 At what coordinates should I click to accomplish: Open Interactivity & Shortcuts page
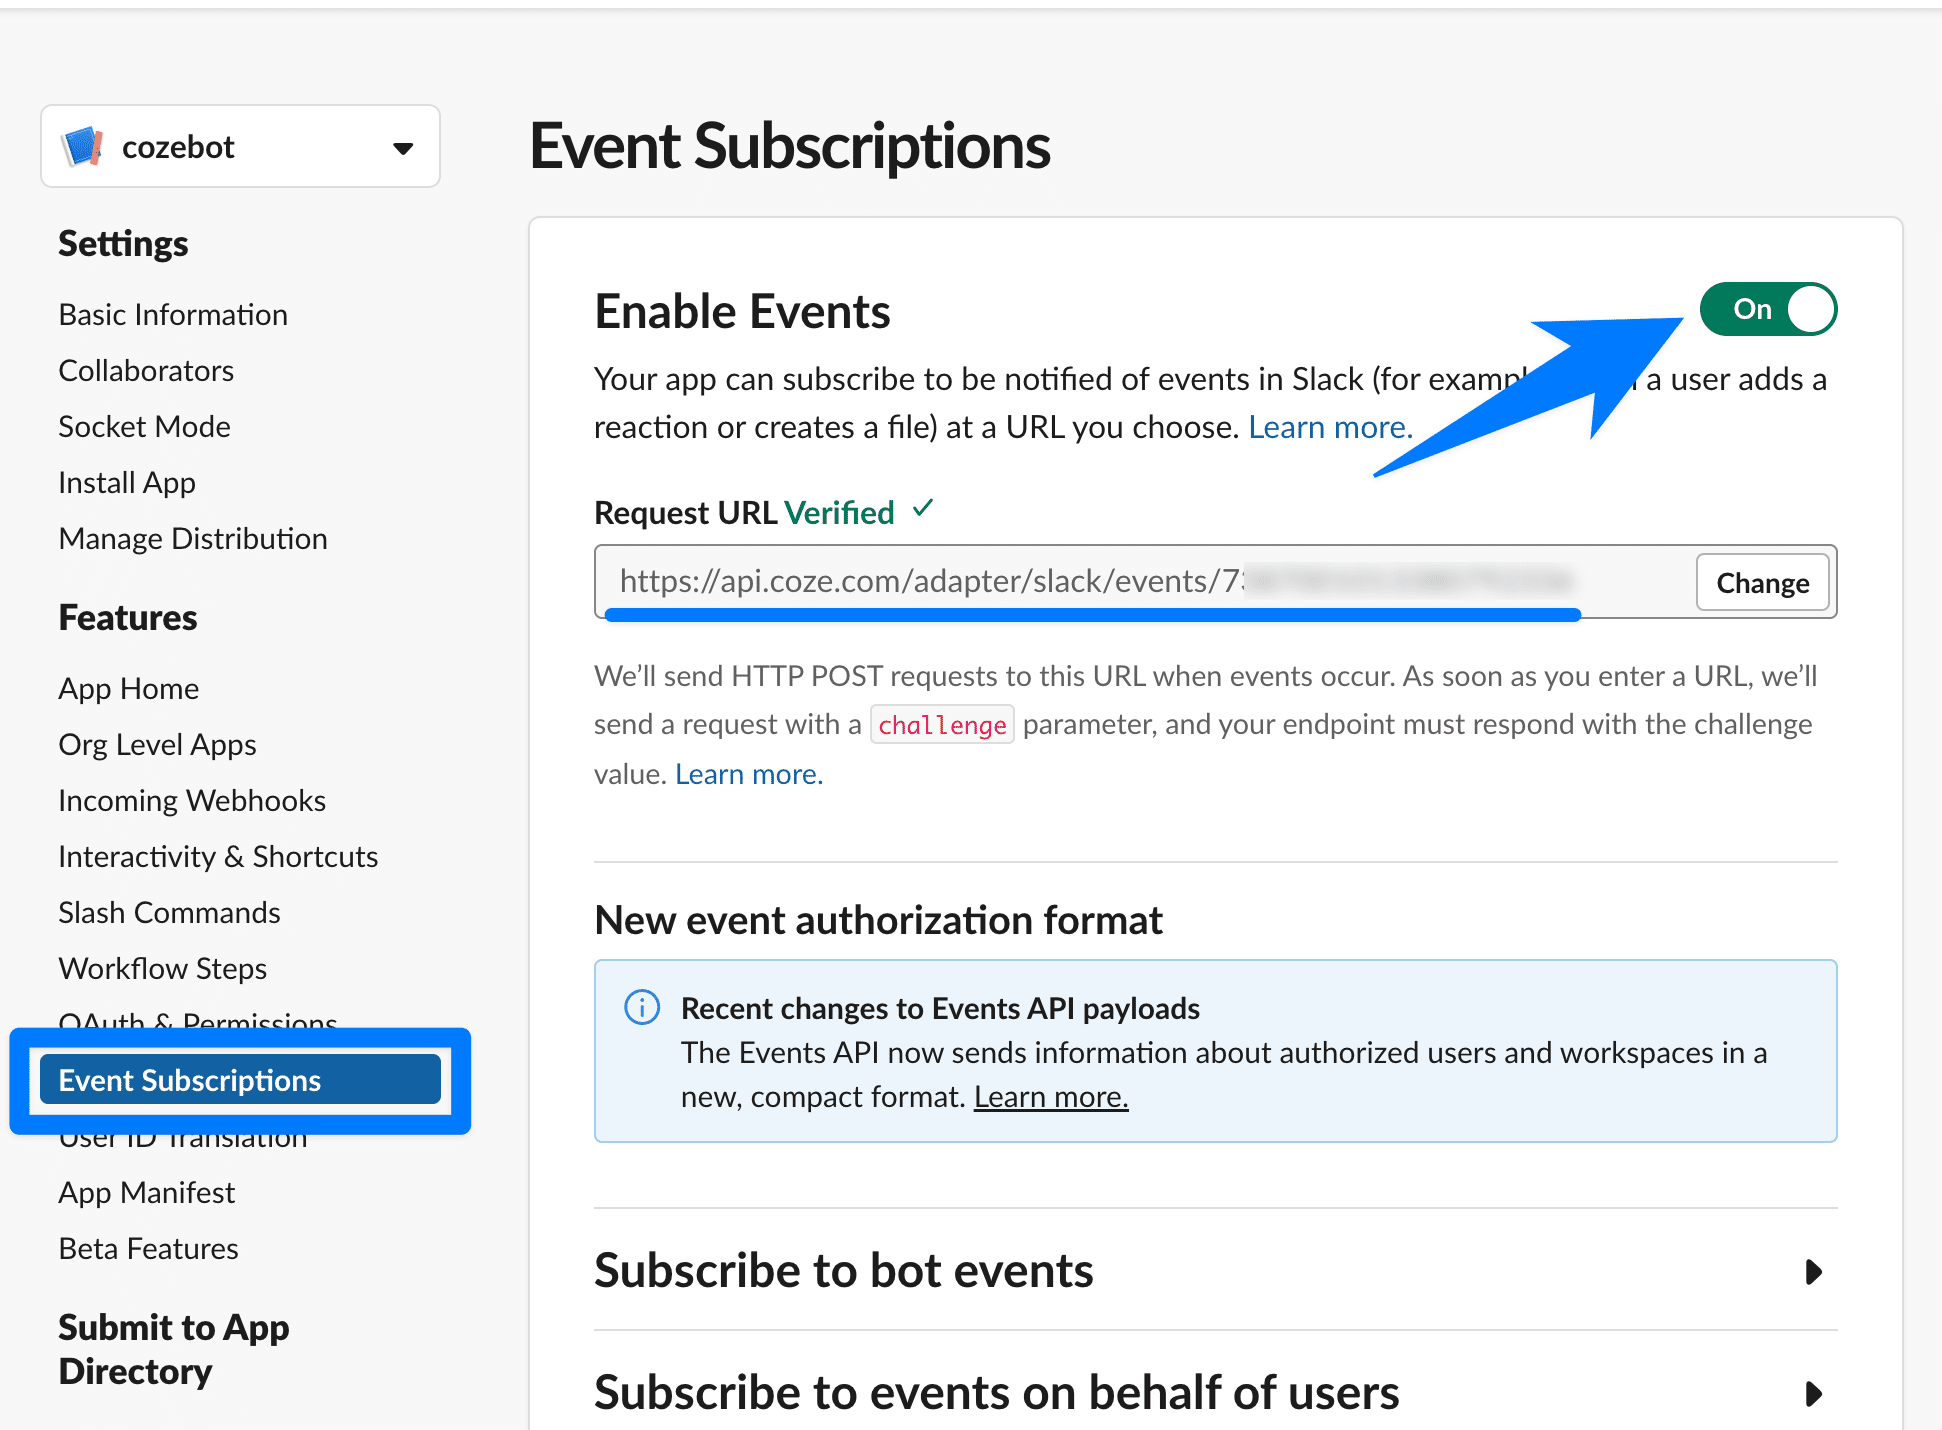coord(218,857)
